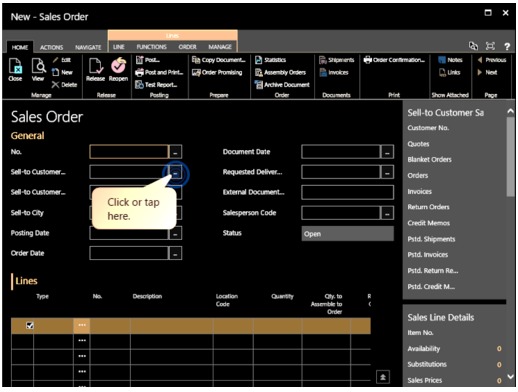Click Order Confirmation print icon
The width and height of the screenshot is (518, 392).
pos(367,60)
